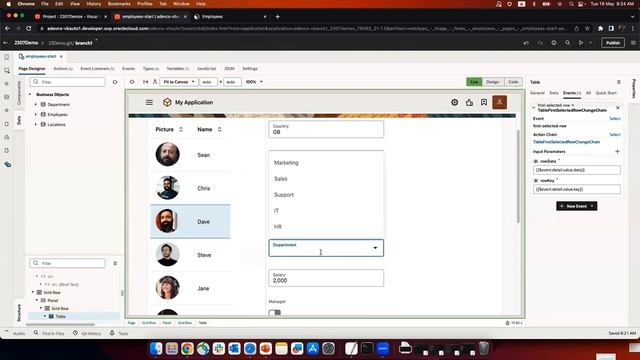Expand the Department business object
The width and height of the screenshot is (640, 360).
click(x=36, y=104)
